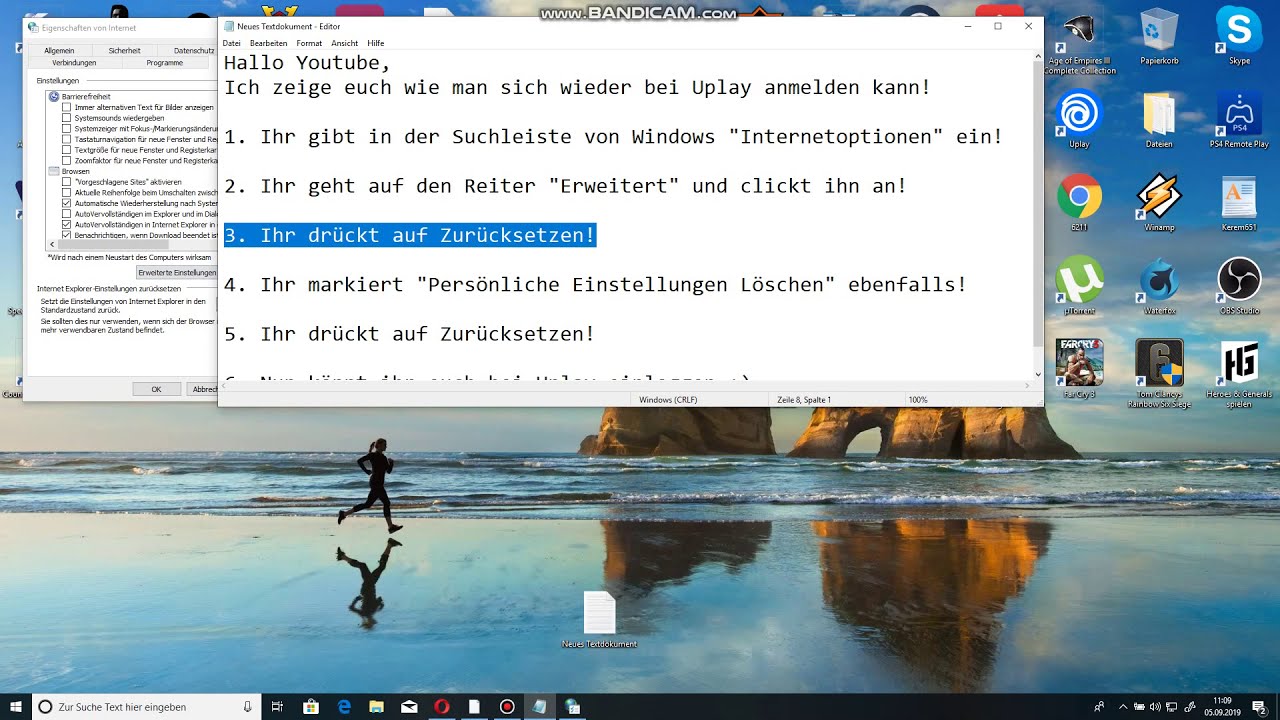Click the volume icon in system tray

[x=1156, y=706]
